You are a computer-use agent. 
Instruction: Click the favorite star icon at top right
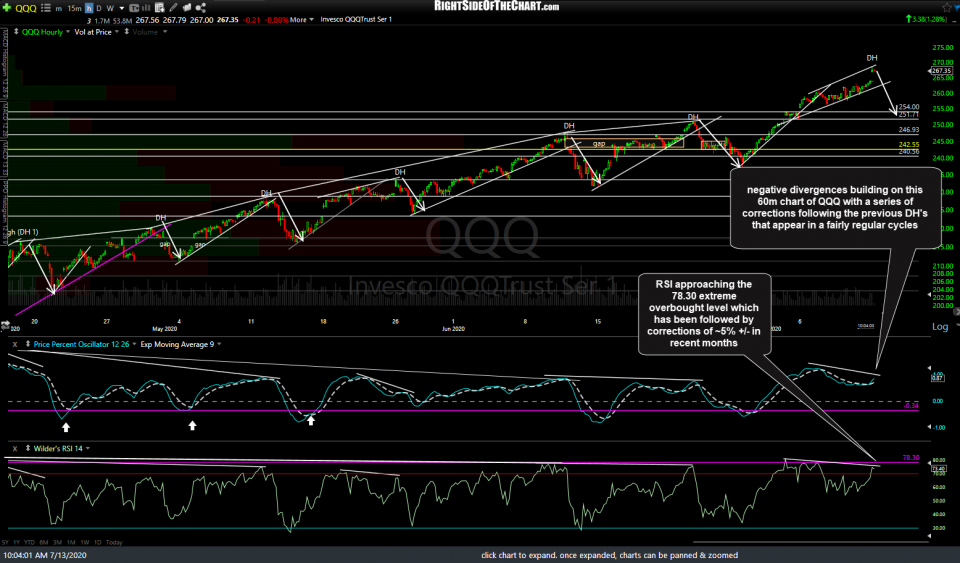point(947,7)
